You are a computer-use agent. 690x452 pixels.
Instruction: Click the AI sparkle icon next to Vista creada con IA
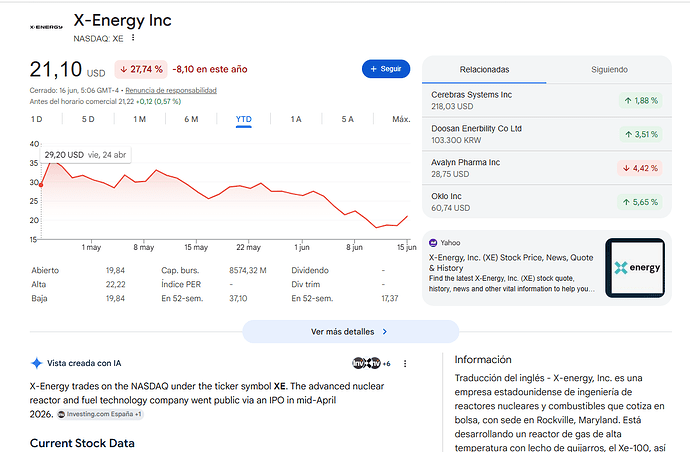(x=37, y=363)
